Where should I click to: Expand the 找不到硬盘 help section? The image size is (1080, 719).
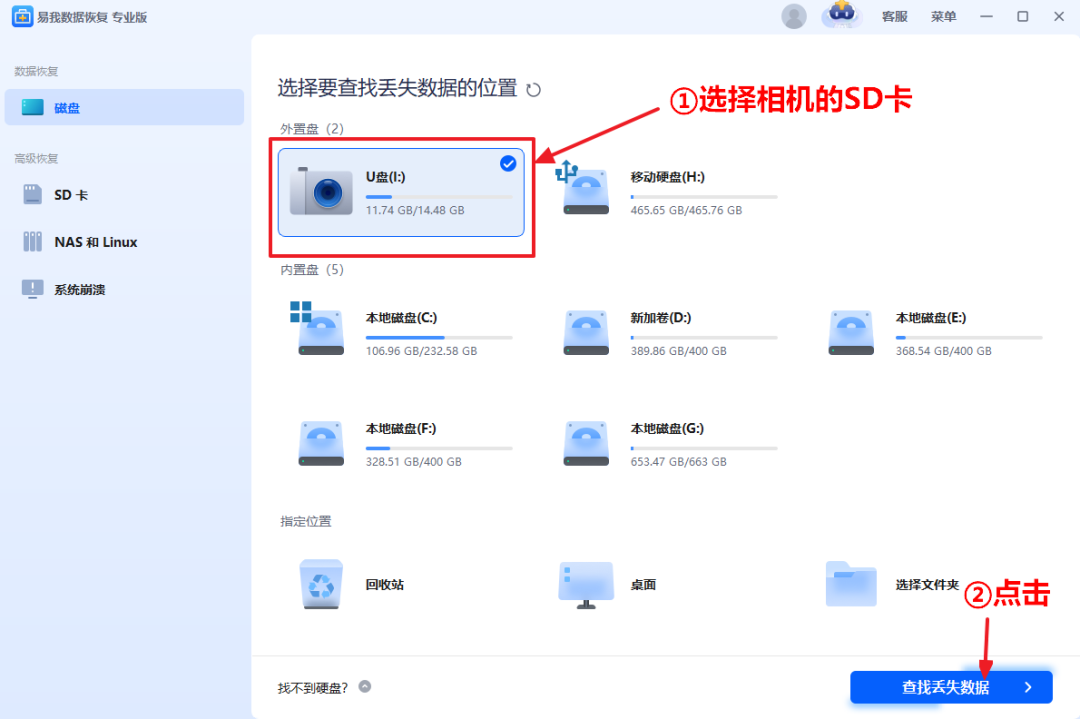coord(365,687)
